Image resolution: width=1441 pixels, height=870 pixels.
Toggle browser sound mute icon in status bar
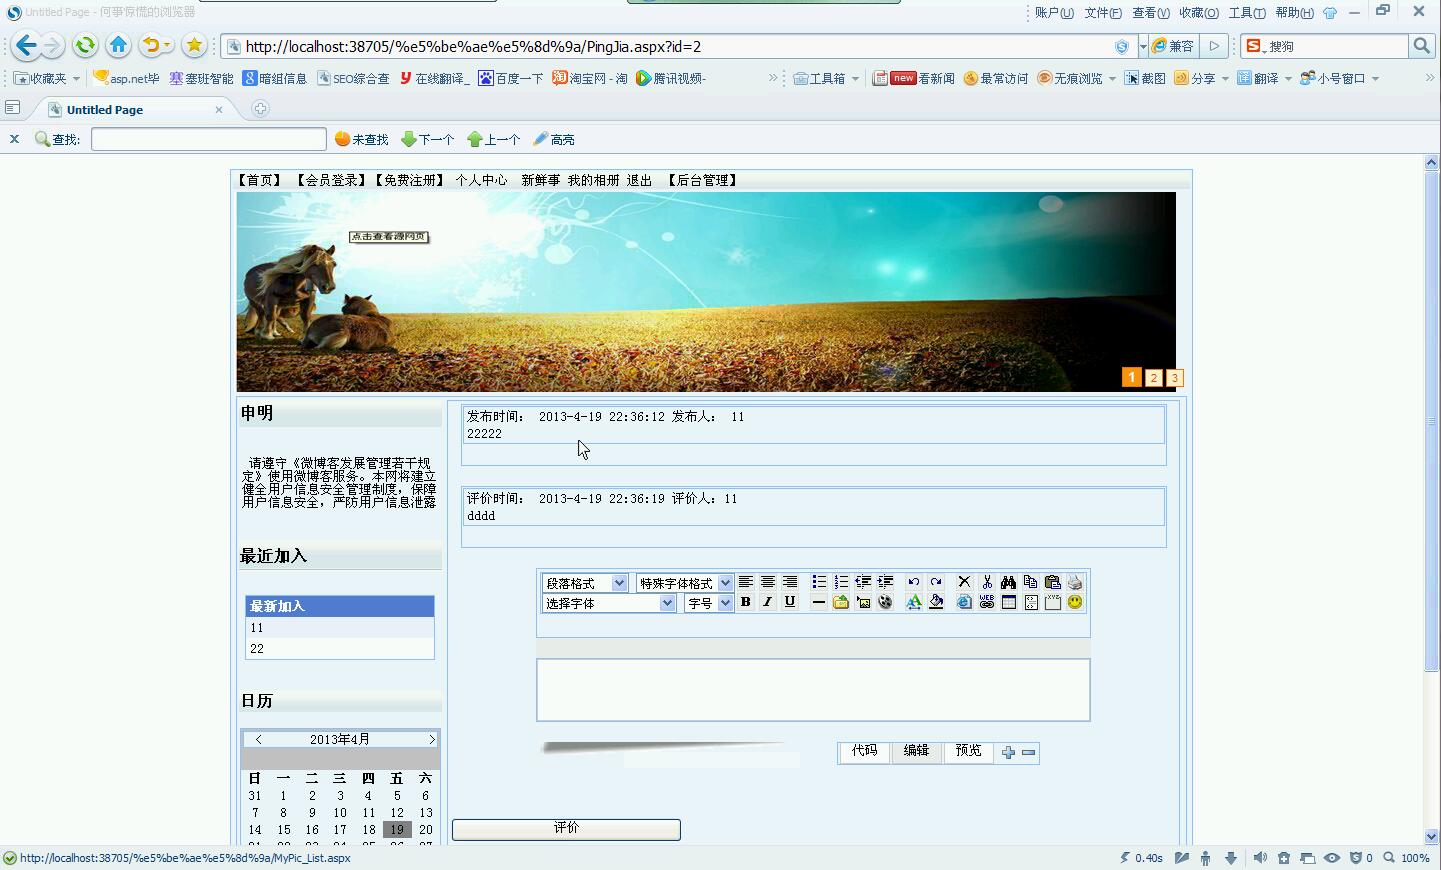pos(1259,858)
